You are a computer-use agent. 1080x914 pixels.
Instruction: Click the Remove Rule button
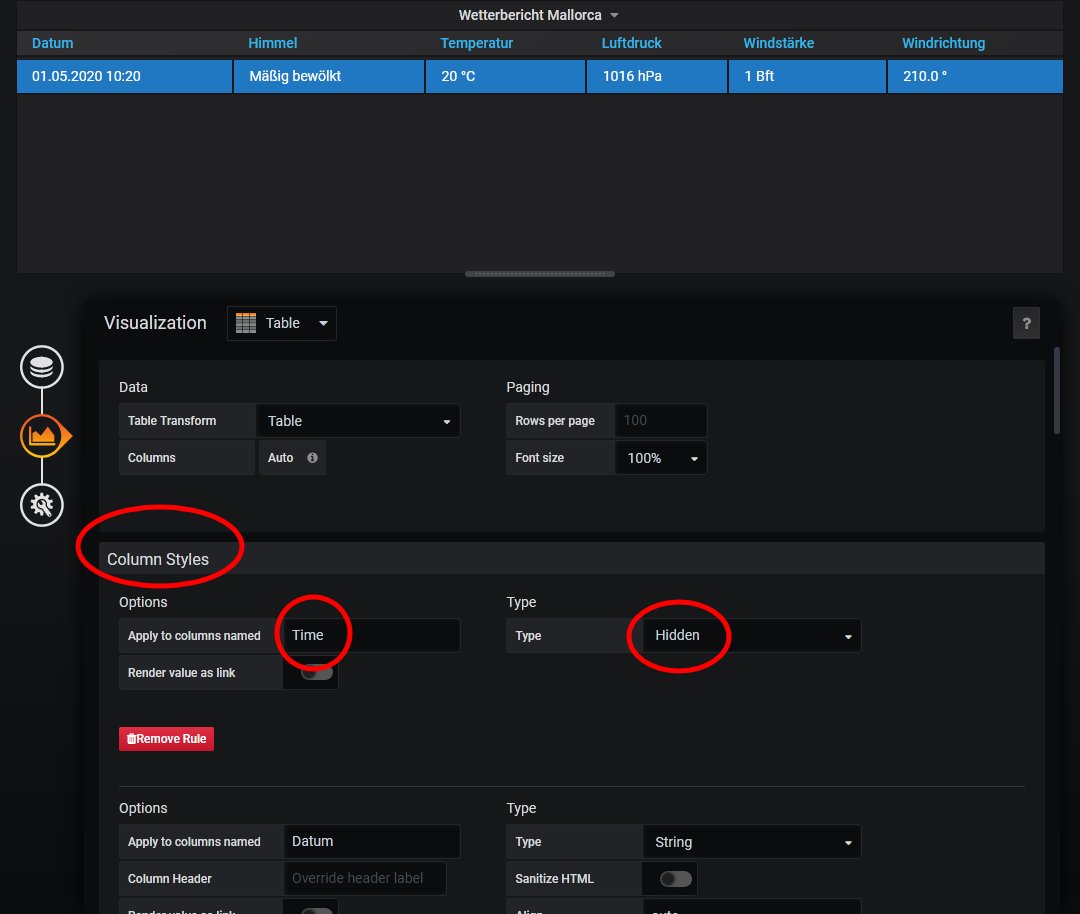coord(166,739)
